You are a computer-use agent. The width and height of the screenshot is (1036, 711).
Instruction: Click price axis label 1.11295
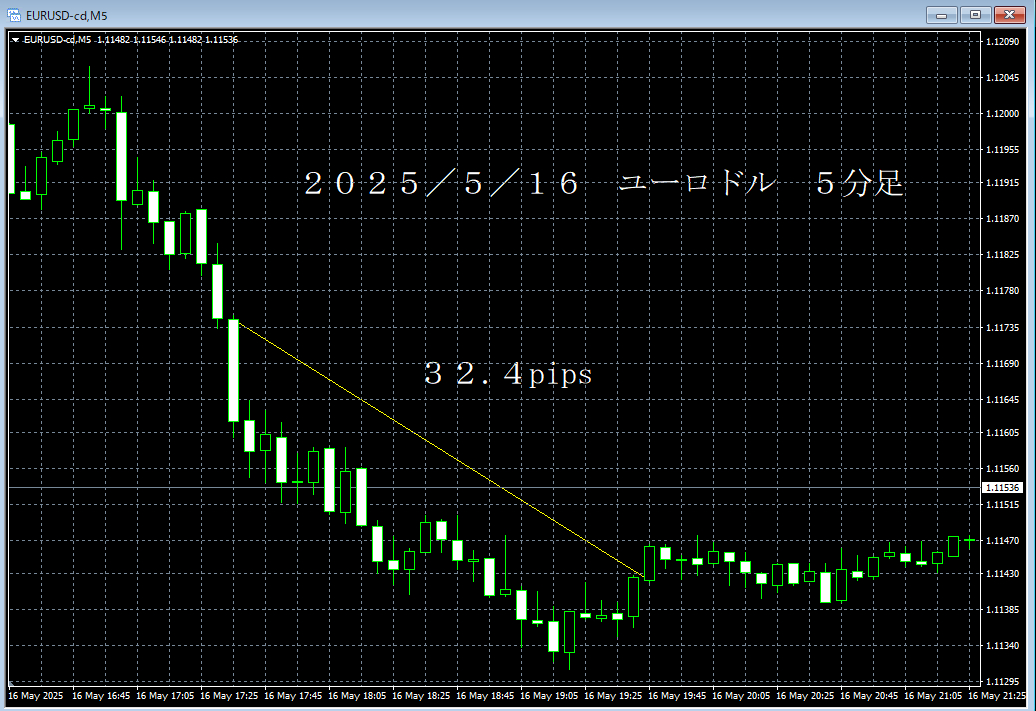[x=1002, y=681]
